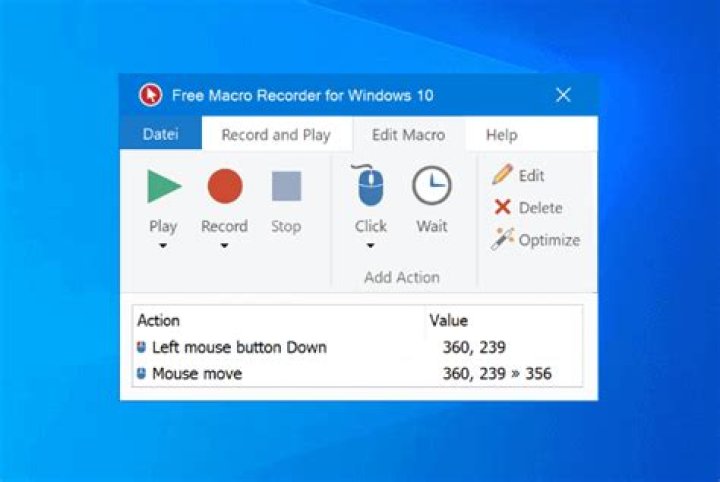Click the Wait label under the clock

pos(432,226)
